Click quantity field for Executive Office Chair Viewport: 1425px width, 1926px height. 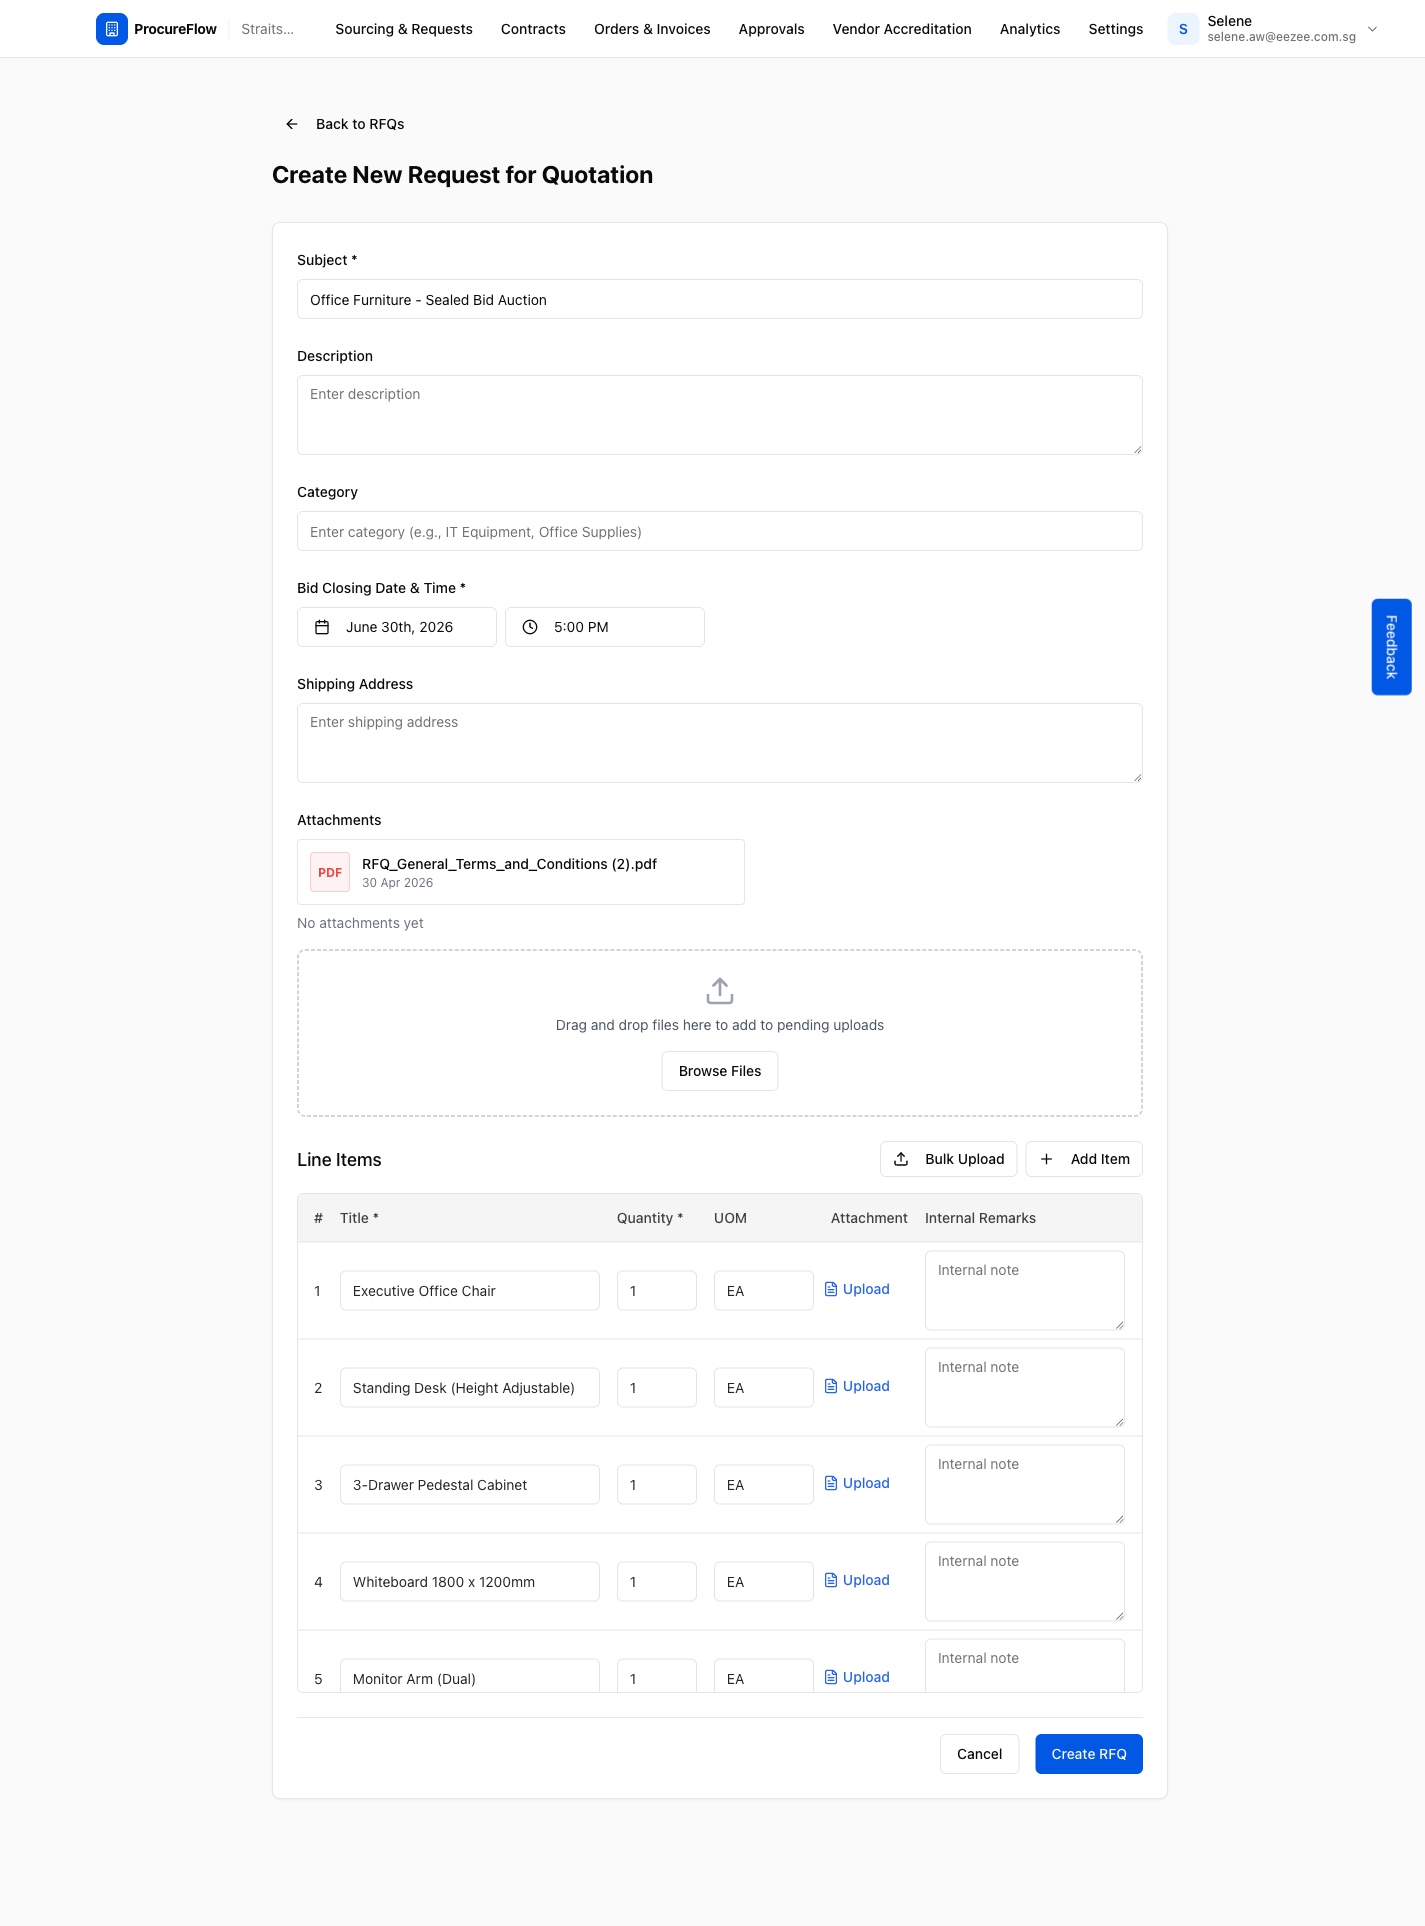point(657,1290)
